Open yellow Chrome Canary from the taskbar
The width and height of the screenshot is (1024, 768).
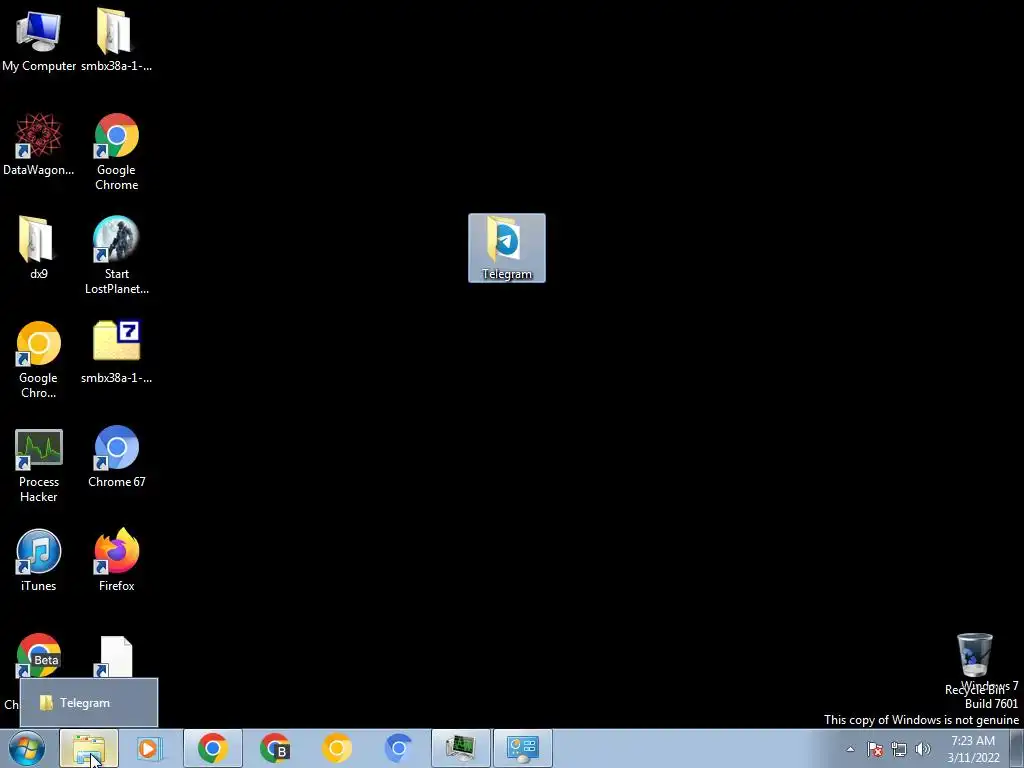(337, 748)
